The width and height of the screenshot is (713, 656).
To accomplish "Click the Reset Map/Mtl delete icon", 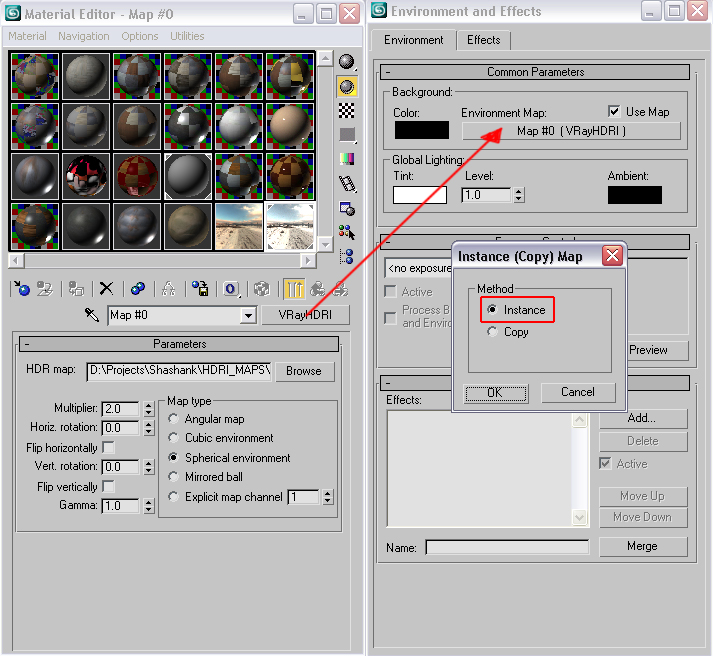I will 106,289.
